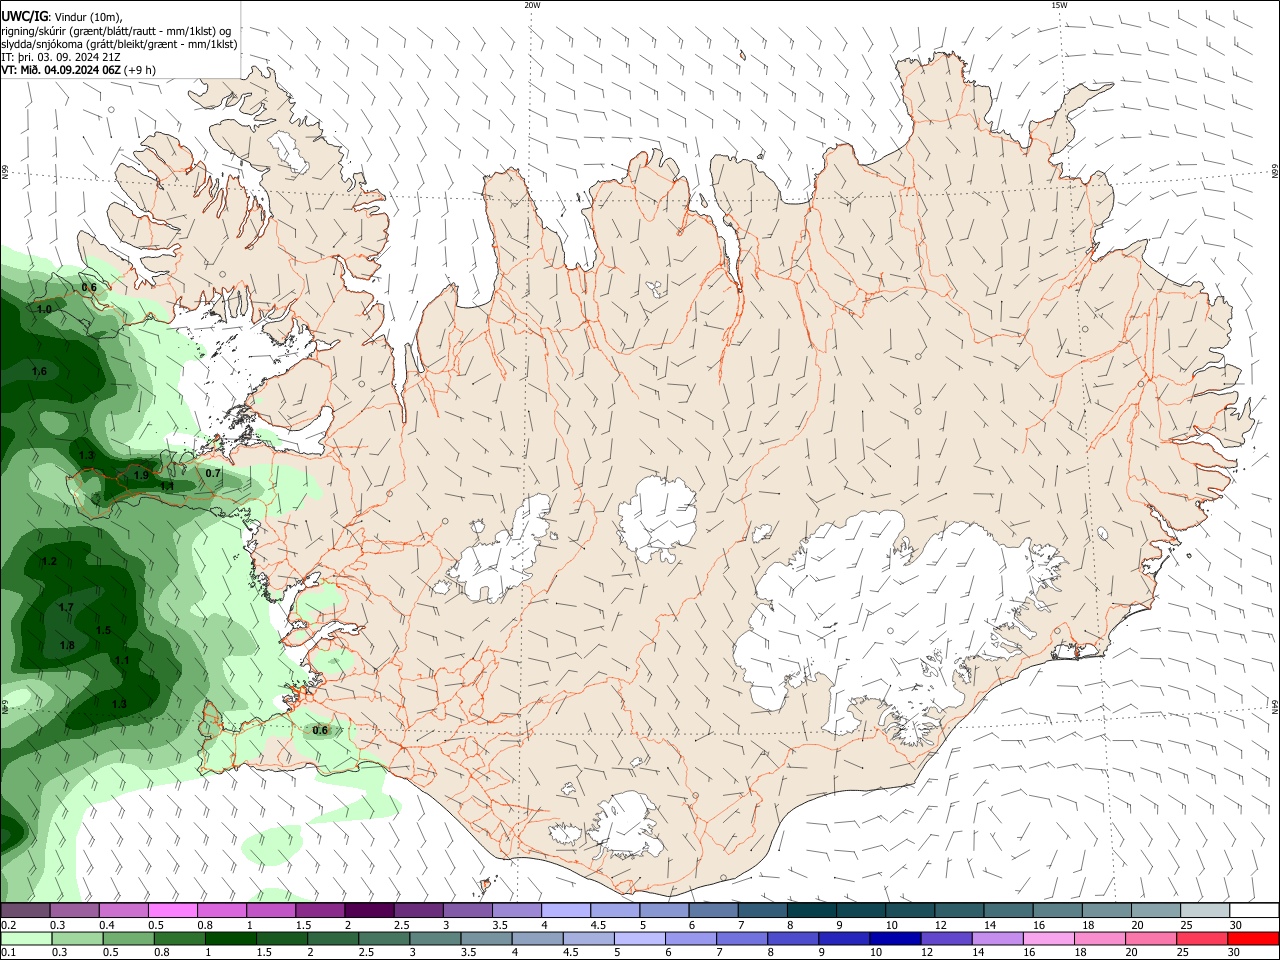Click the top-row swatch between 2.5 and 3
The image size is (1280, 960).
tap(418, 910)
